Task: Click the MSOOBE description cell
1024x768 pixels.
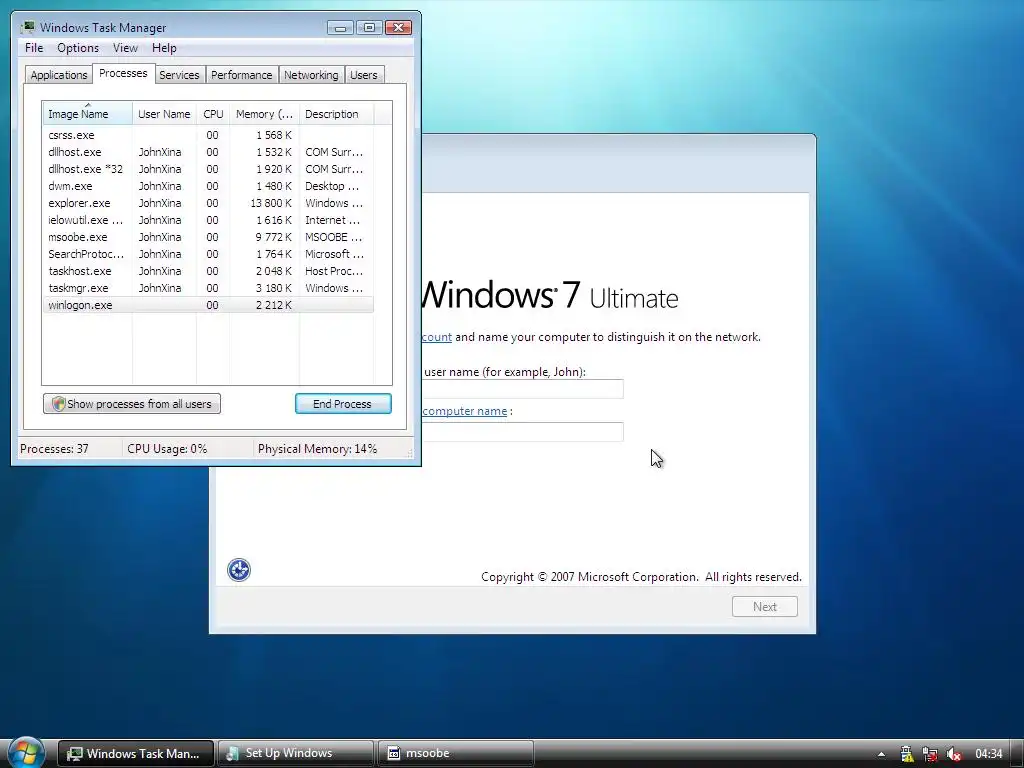Action: (x=333, y=237)
